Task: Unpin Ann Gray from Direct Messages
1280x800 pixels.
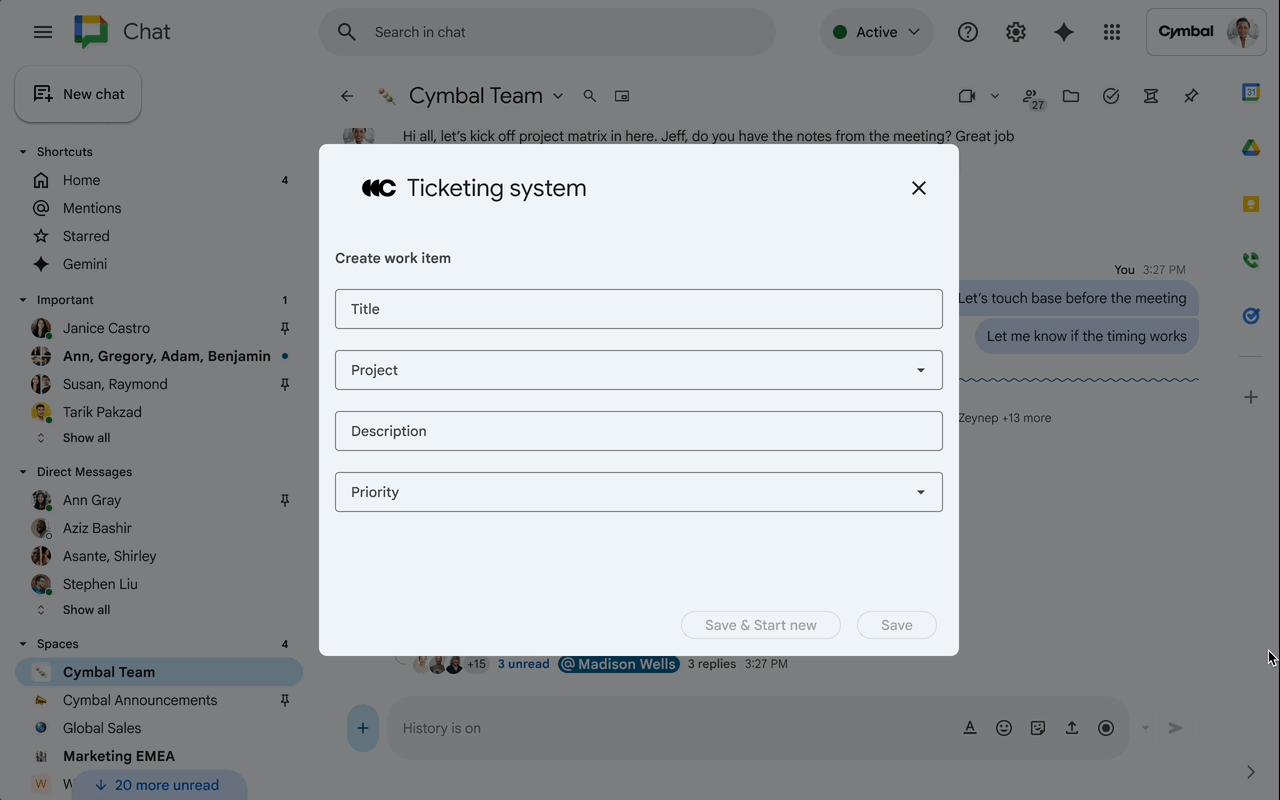Action: pos(284,499)
